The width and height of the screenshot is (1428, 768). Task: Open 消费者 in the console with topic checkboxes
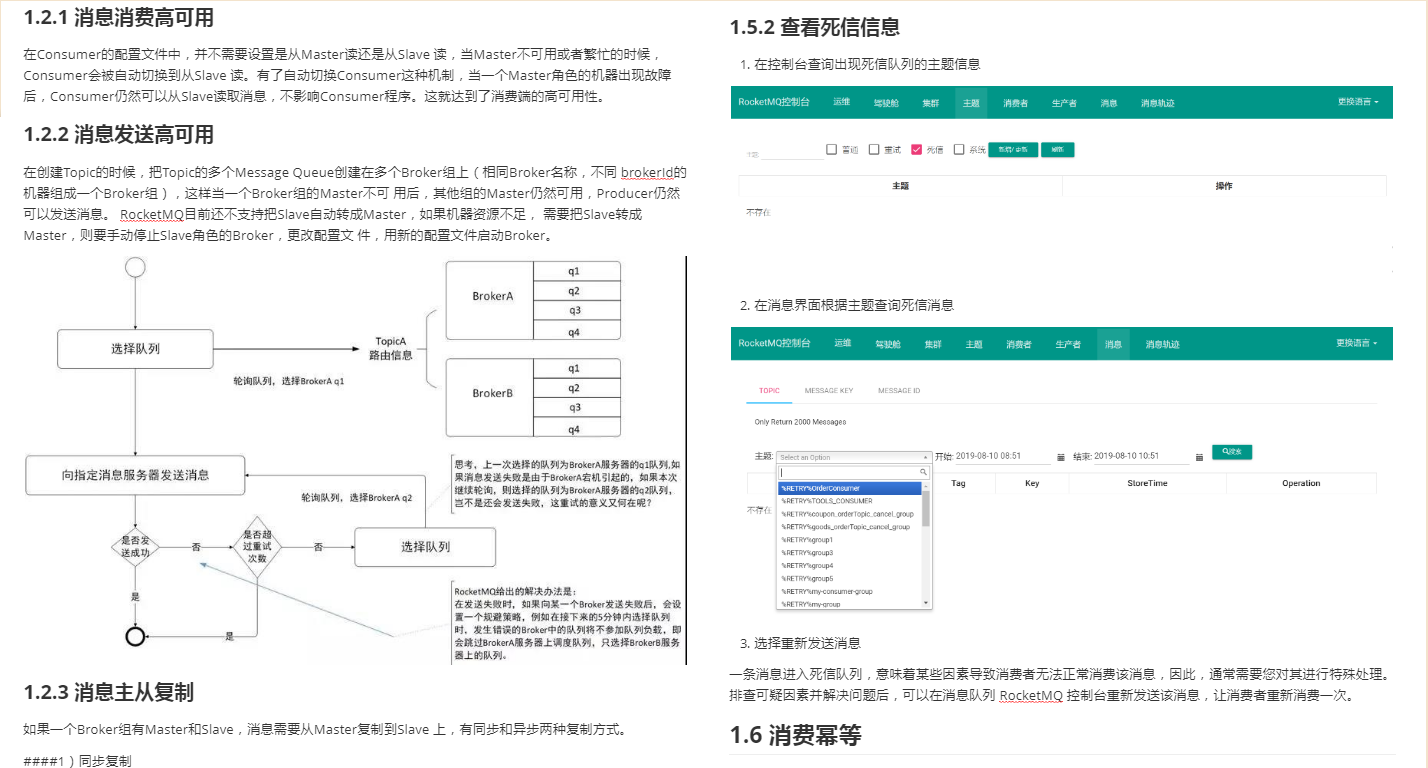coord(1016,103)
